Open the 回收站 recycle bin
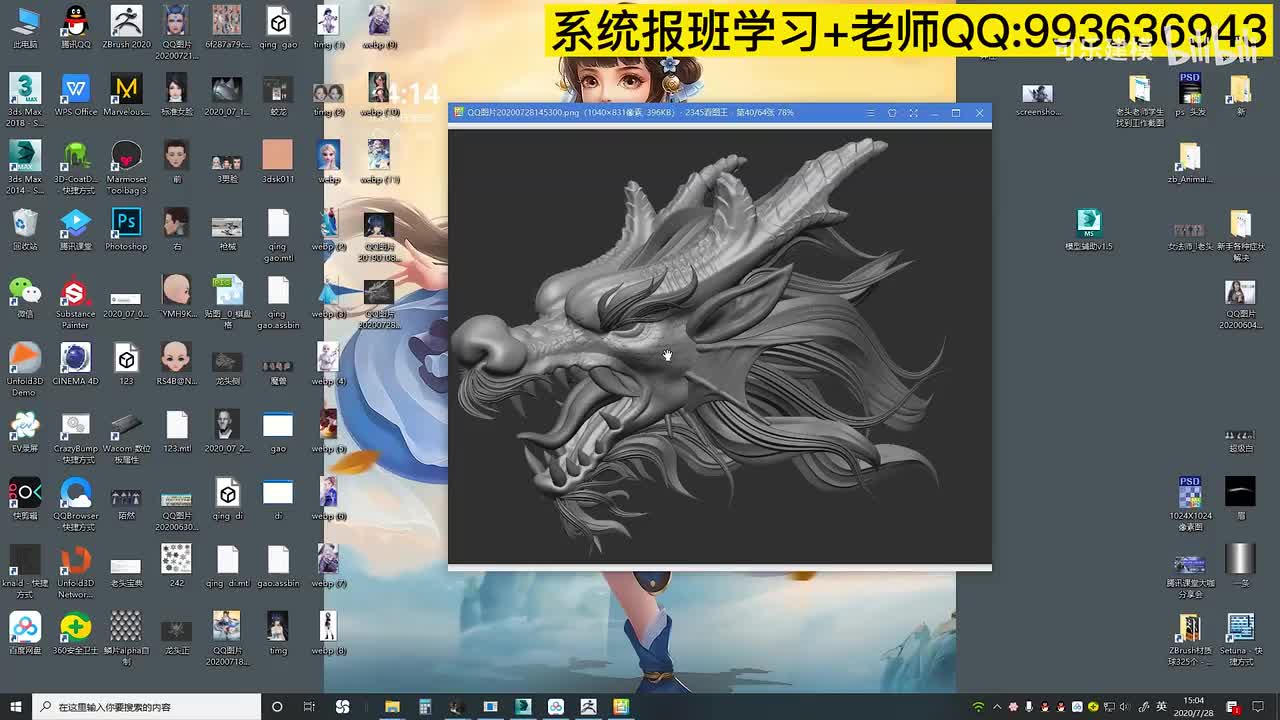The height and width of the screenshot is (720, 1280). [x=24, y=229]
